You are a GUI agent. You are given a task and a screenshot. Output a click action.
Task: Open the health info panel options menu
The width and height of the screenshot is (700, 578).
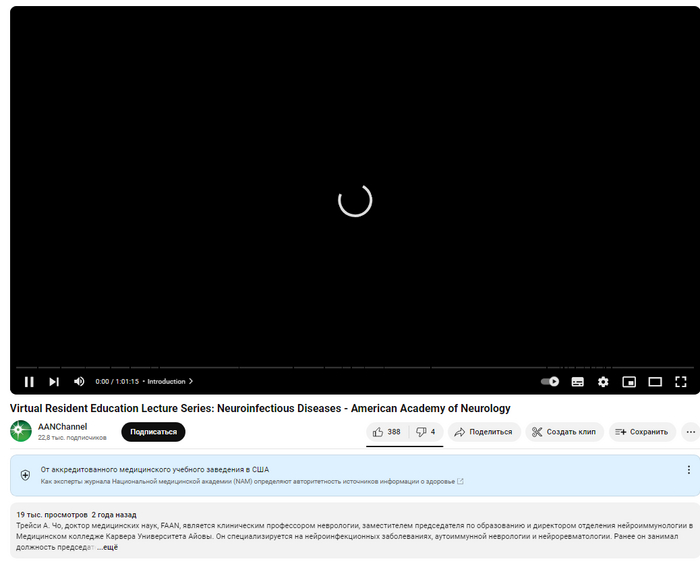[689, 470]
